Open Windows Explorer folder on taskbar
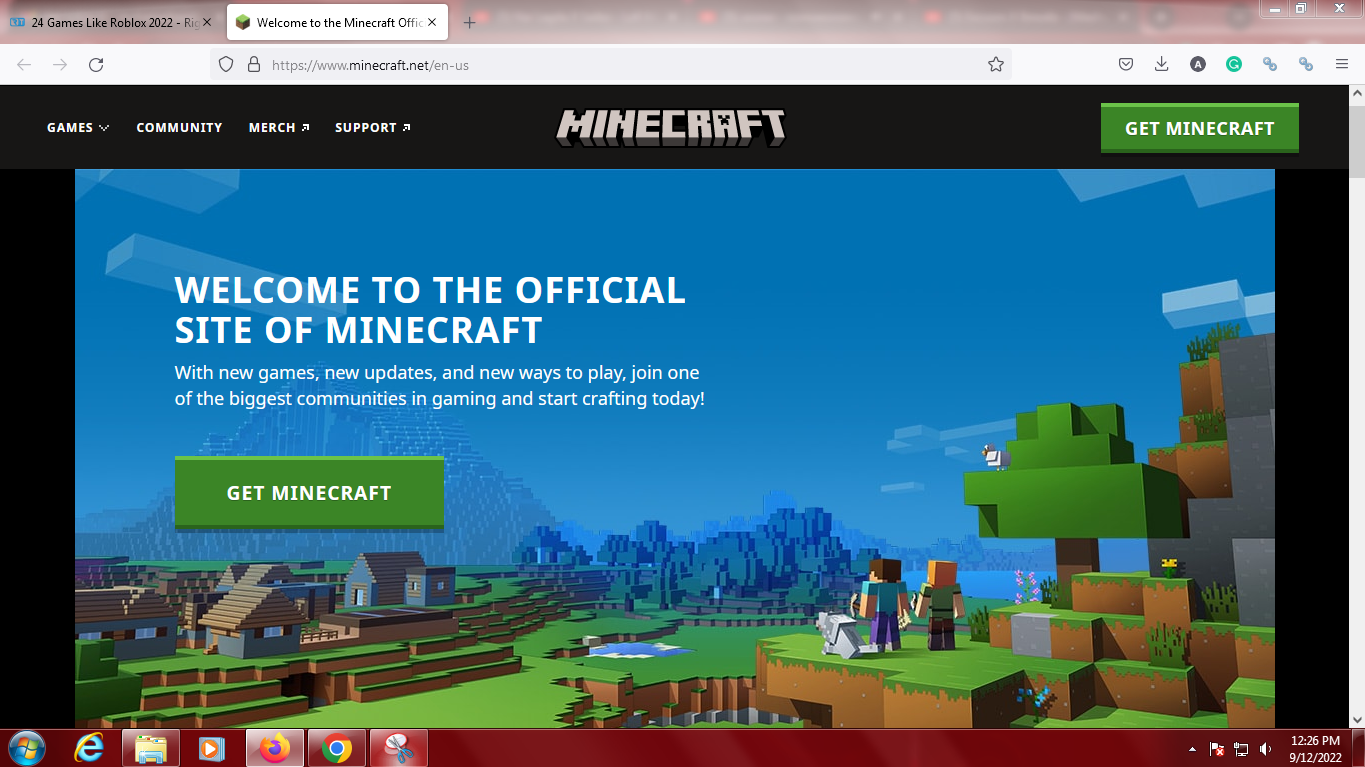 click(x=151, y=748)
